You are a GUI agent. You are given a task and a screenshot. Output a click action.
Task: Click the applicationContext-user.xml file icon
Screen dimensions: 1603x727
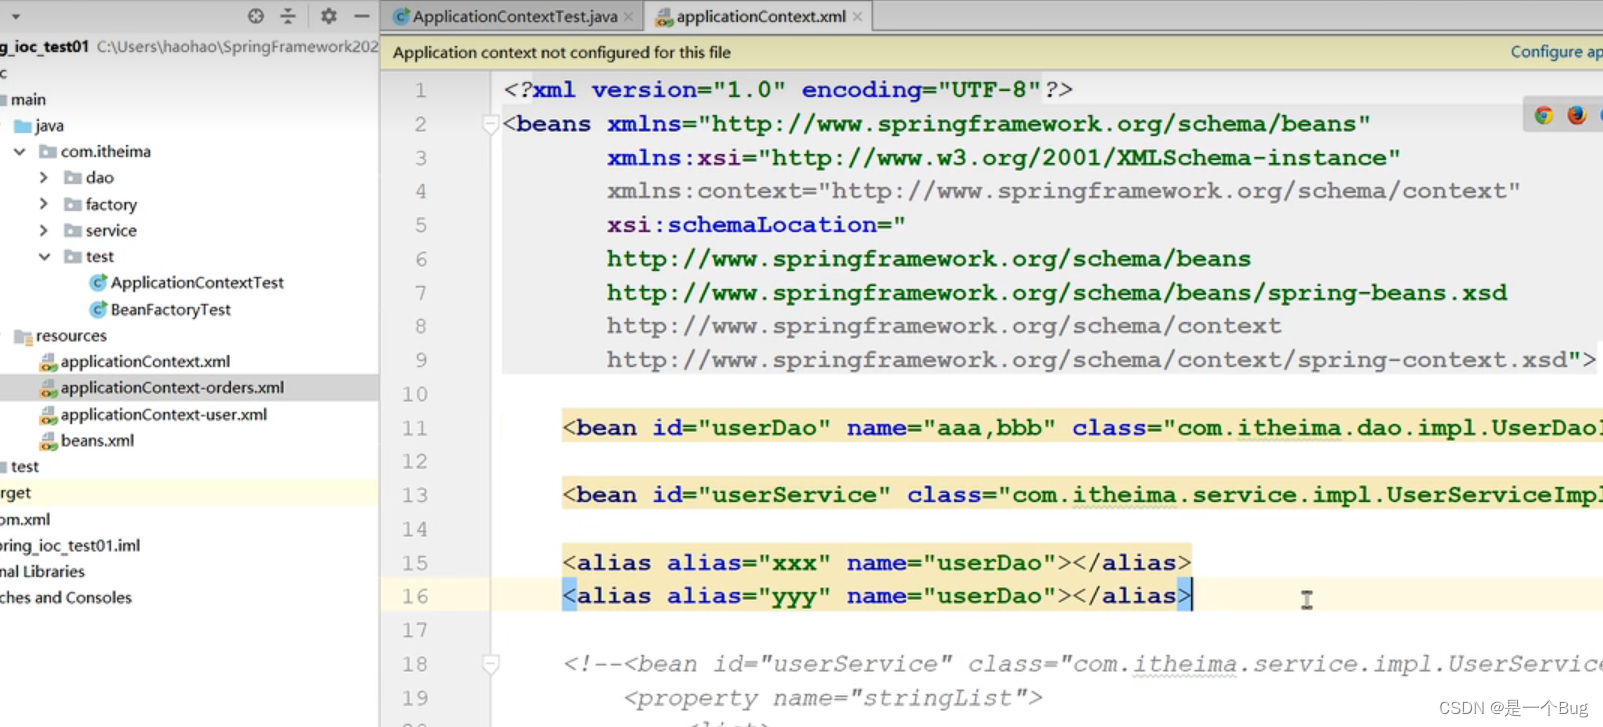(x=48, y=414)
